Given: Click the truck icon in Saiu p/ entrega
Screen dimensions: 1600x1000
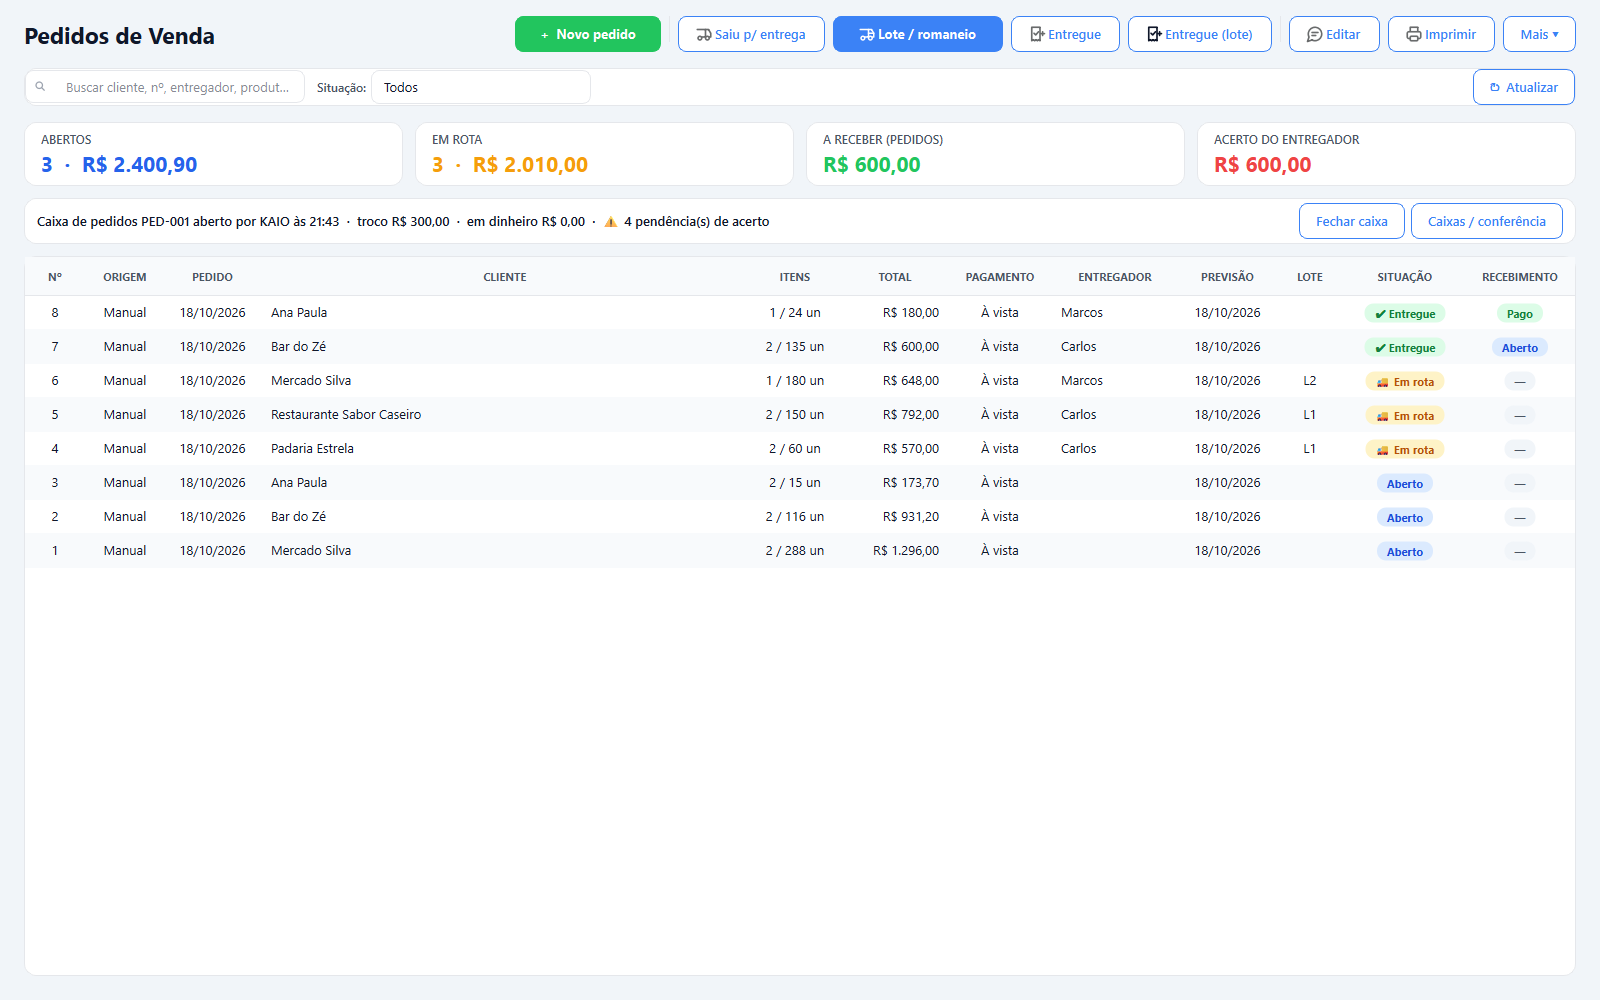Looking at the screenshot, I should pyautogui.click(x=704, y=34).
